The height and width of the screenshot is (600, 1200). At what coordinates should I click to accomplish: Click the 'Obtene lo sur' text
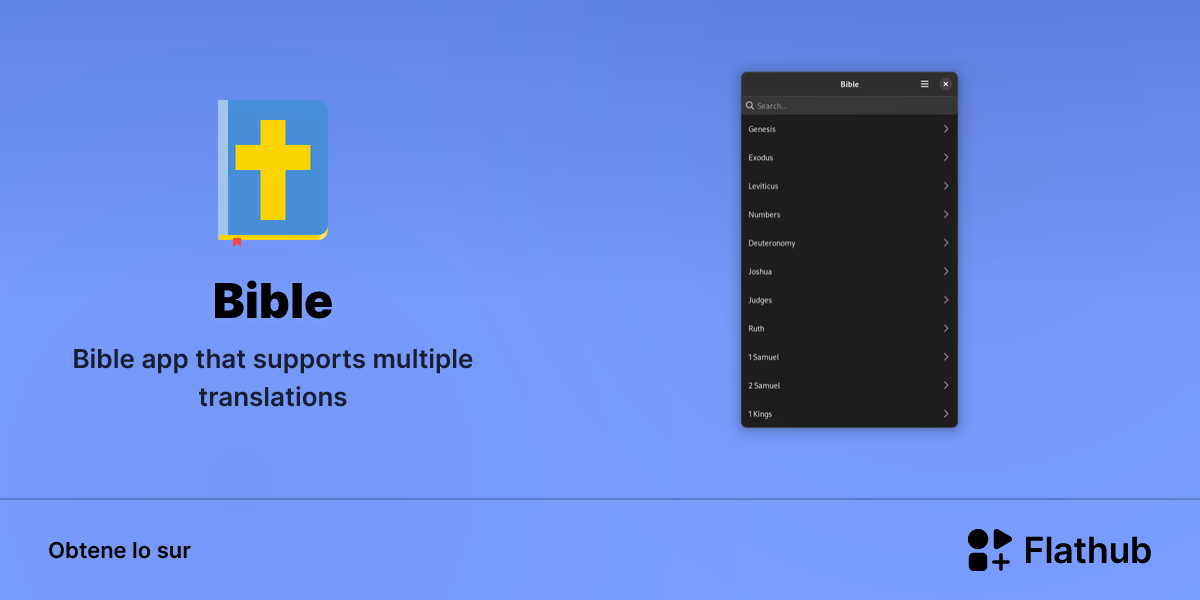coord(119,550)
